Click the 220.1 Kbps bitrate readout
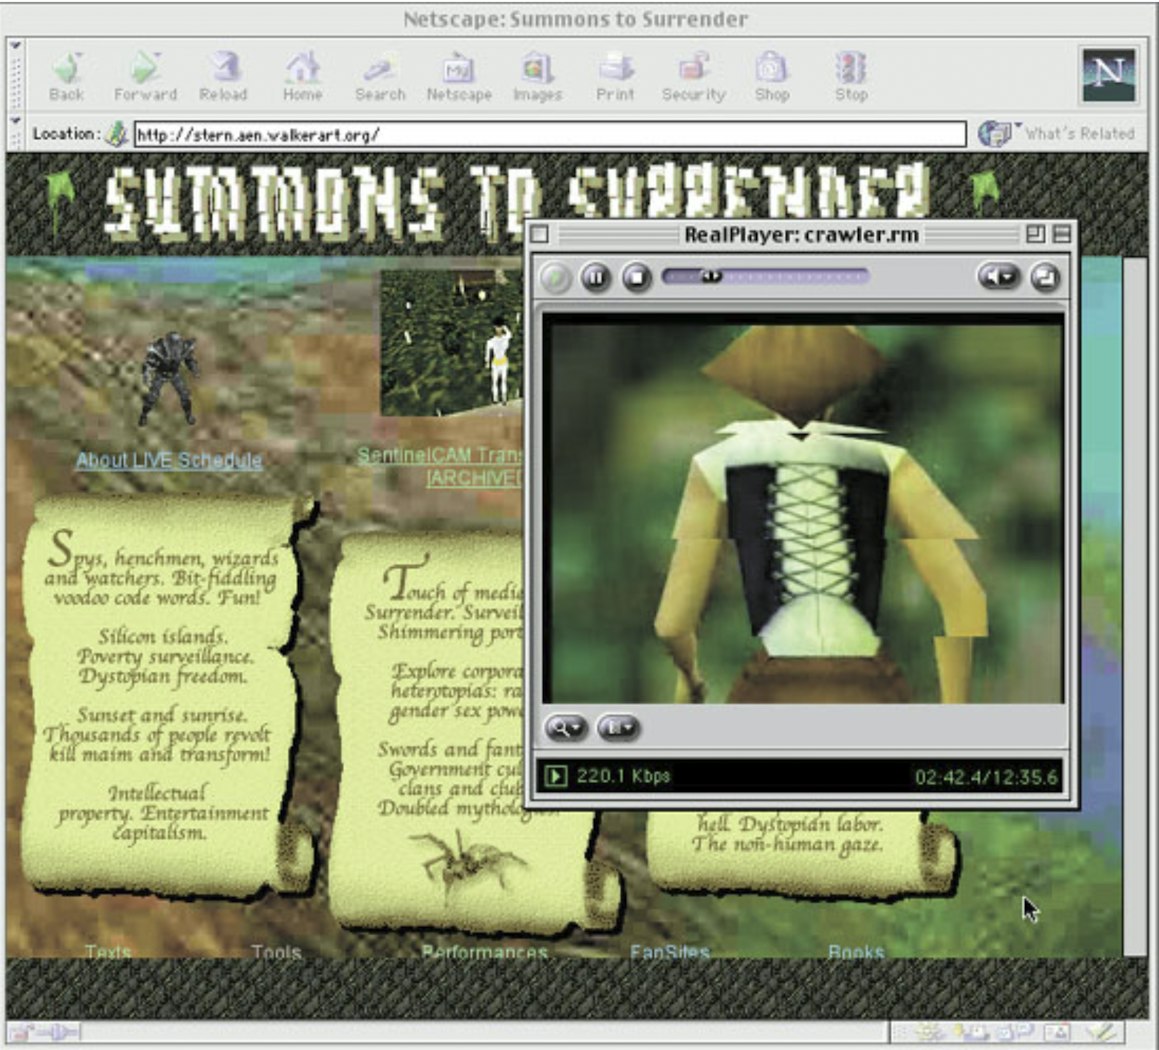This screenshot has height=1050, width=1159. [623, 776]
